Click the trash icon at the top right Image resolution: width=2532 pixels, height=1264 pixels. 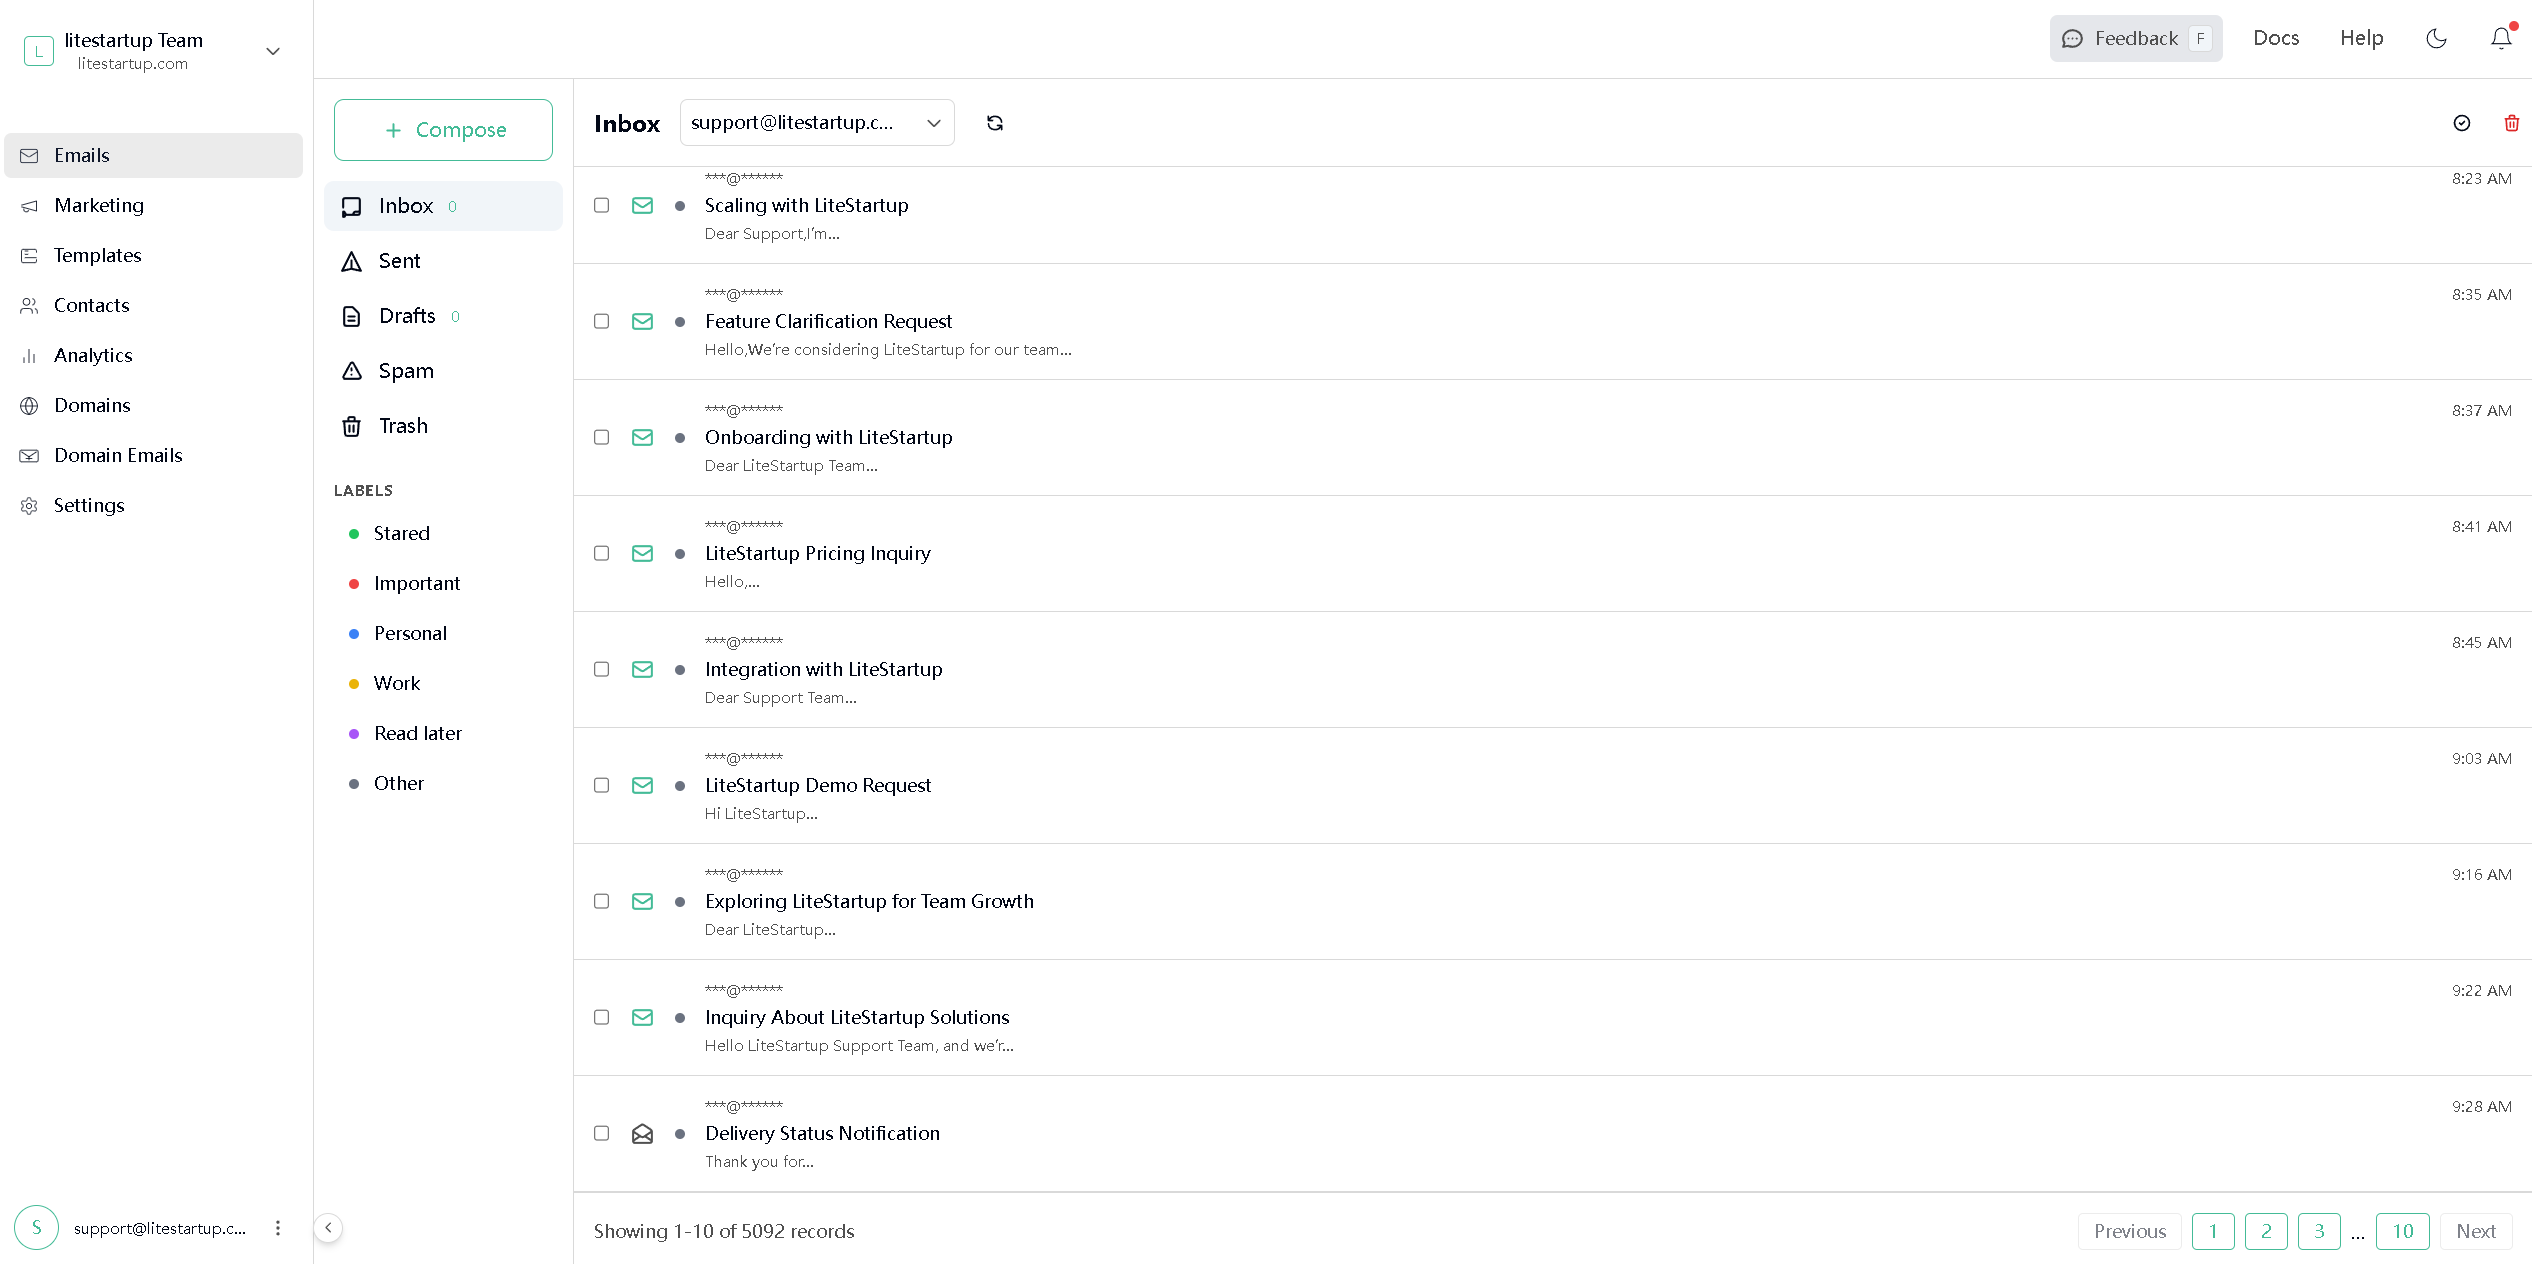point(2511,123)
